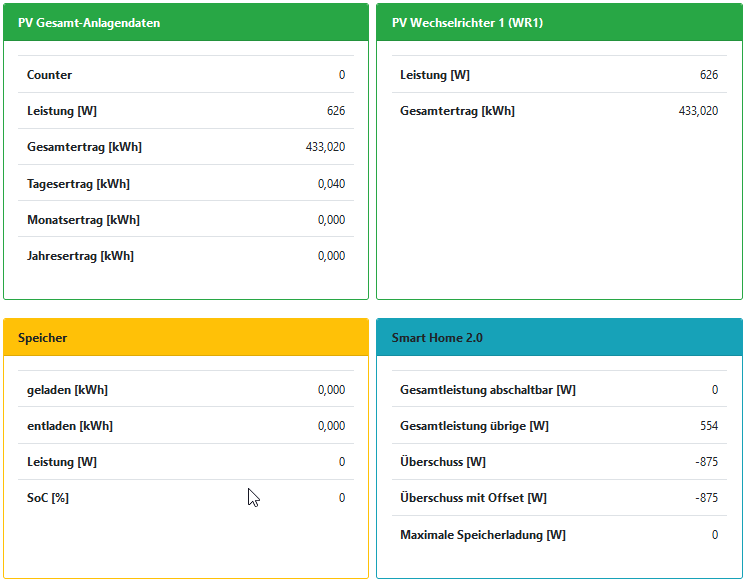Click Gesamtleistung abschaltbar [W] label
The height and width of the screenshot is (582, 746).
click(487, 390)
